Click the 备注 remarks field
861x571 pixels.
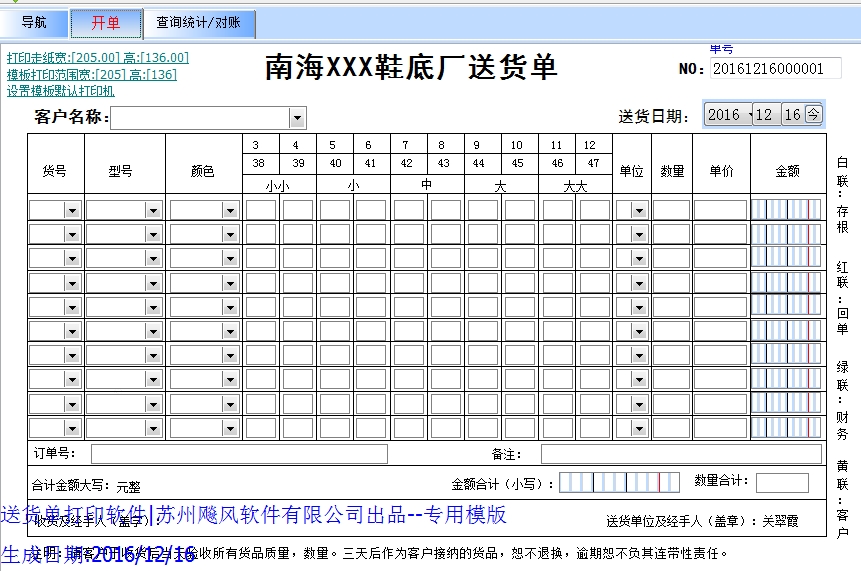(x=681, y=454)
